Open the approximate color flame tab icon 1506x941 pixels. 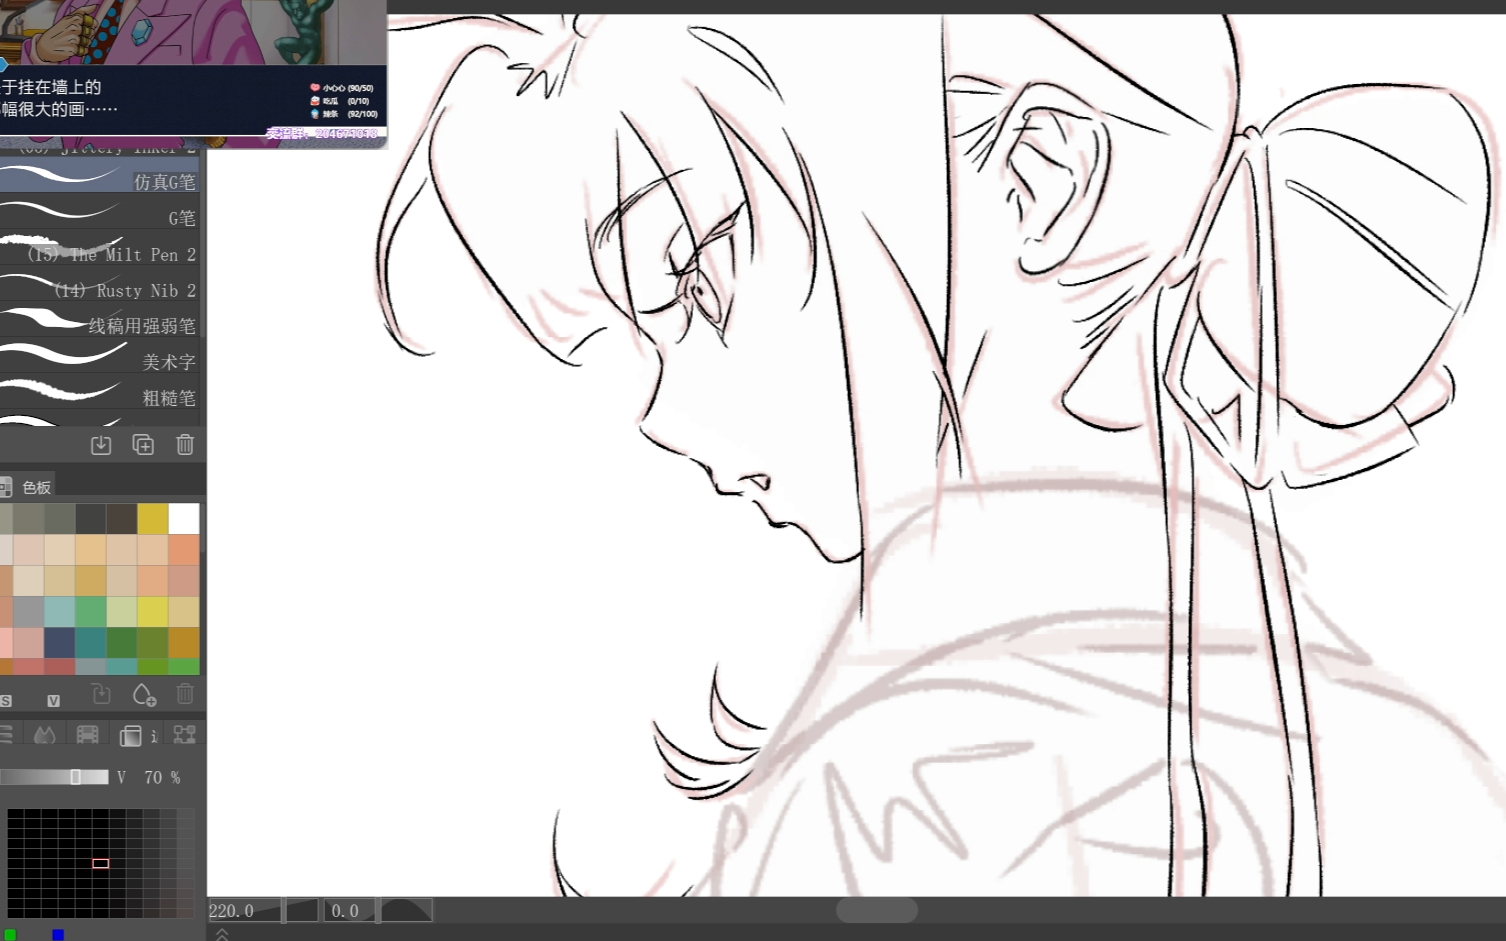tap(44, 735)
